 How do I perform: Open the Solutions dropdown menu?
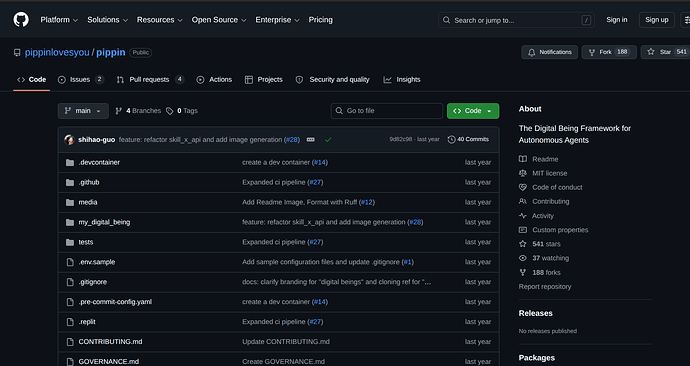107,20
